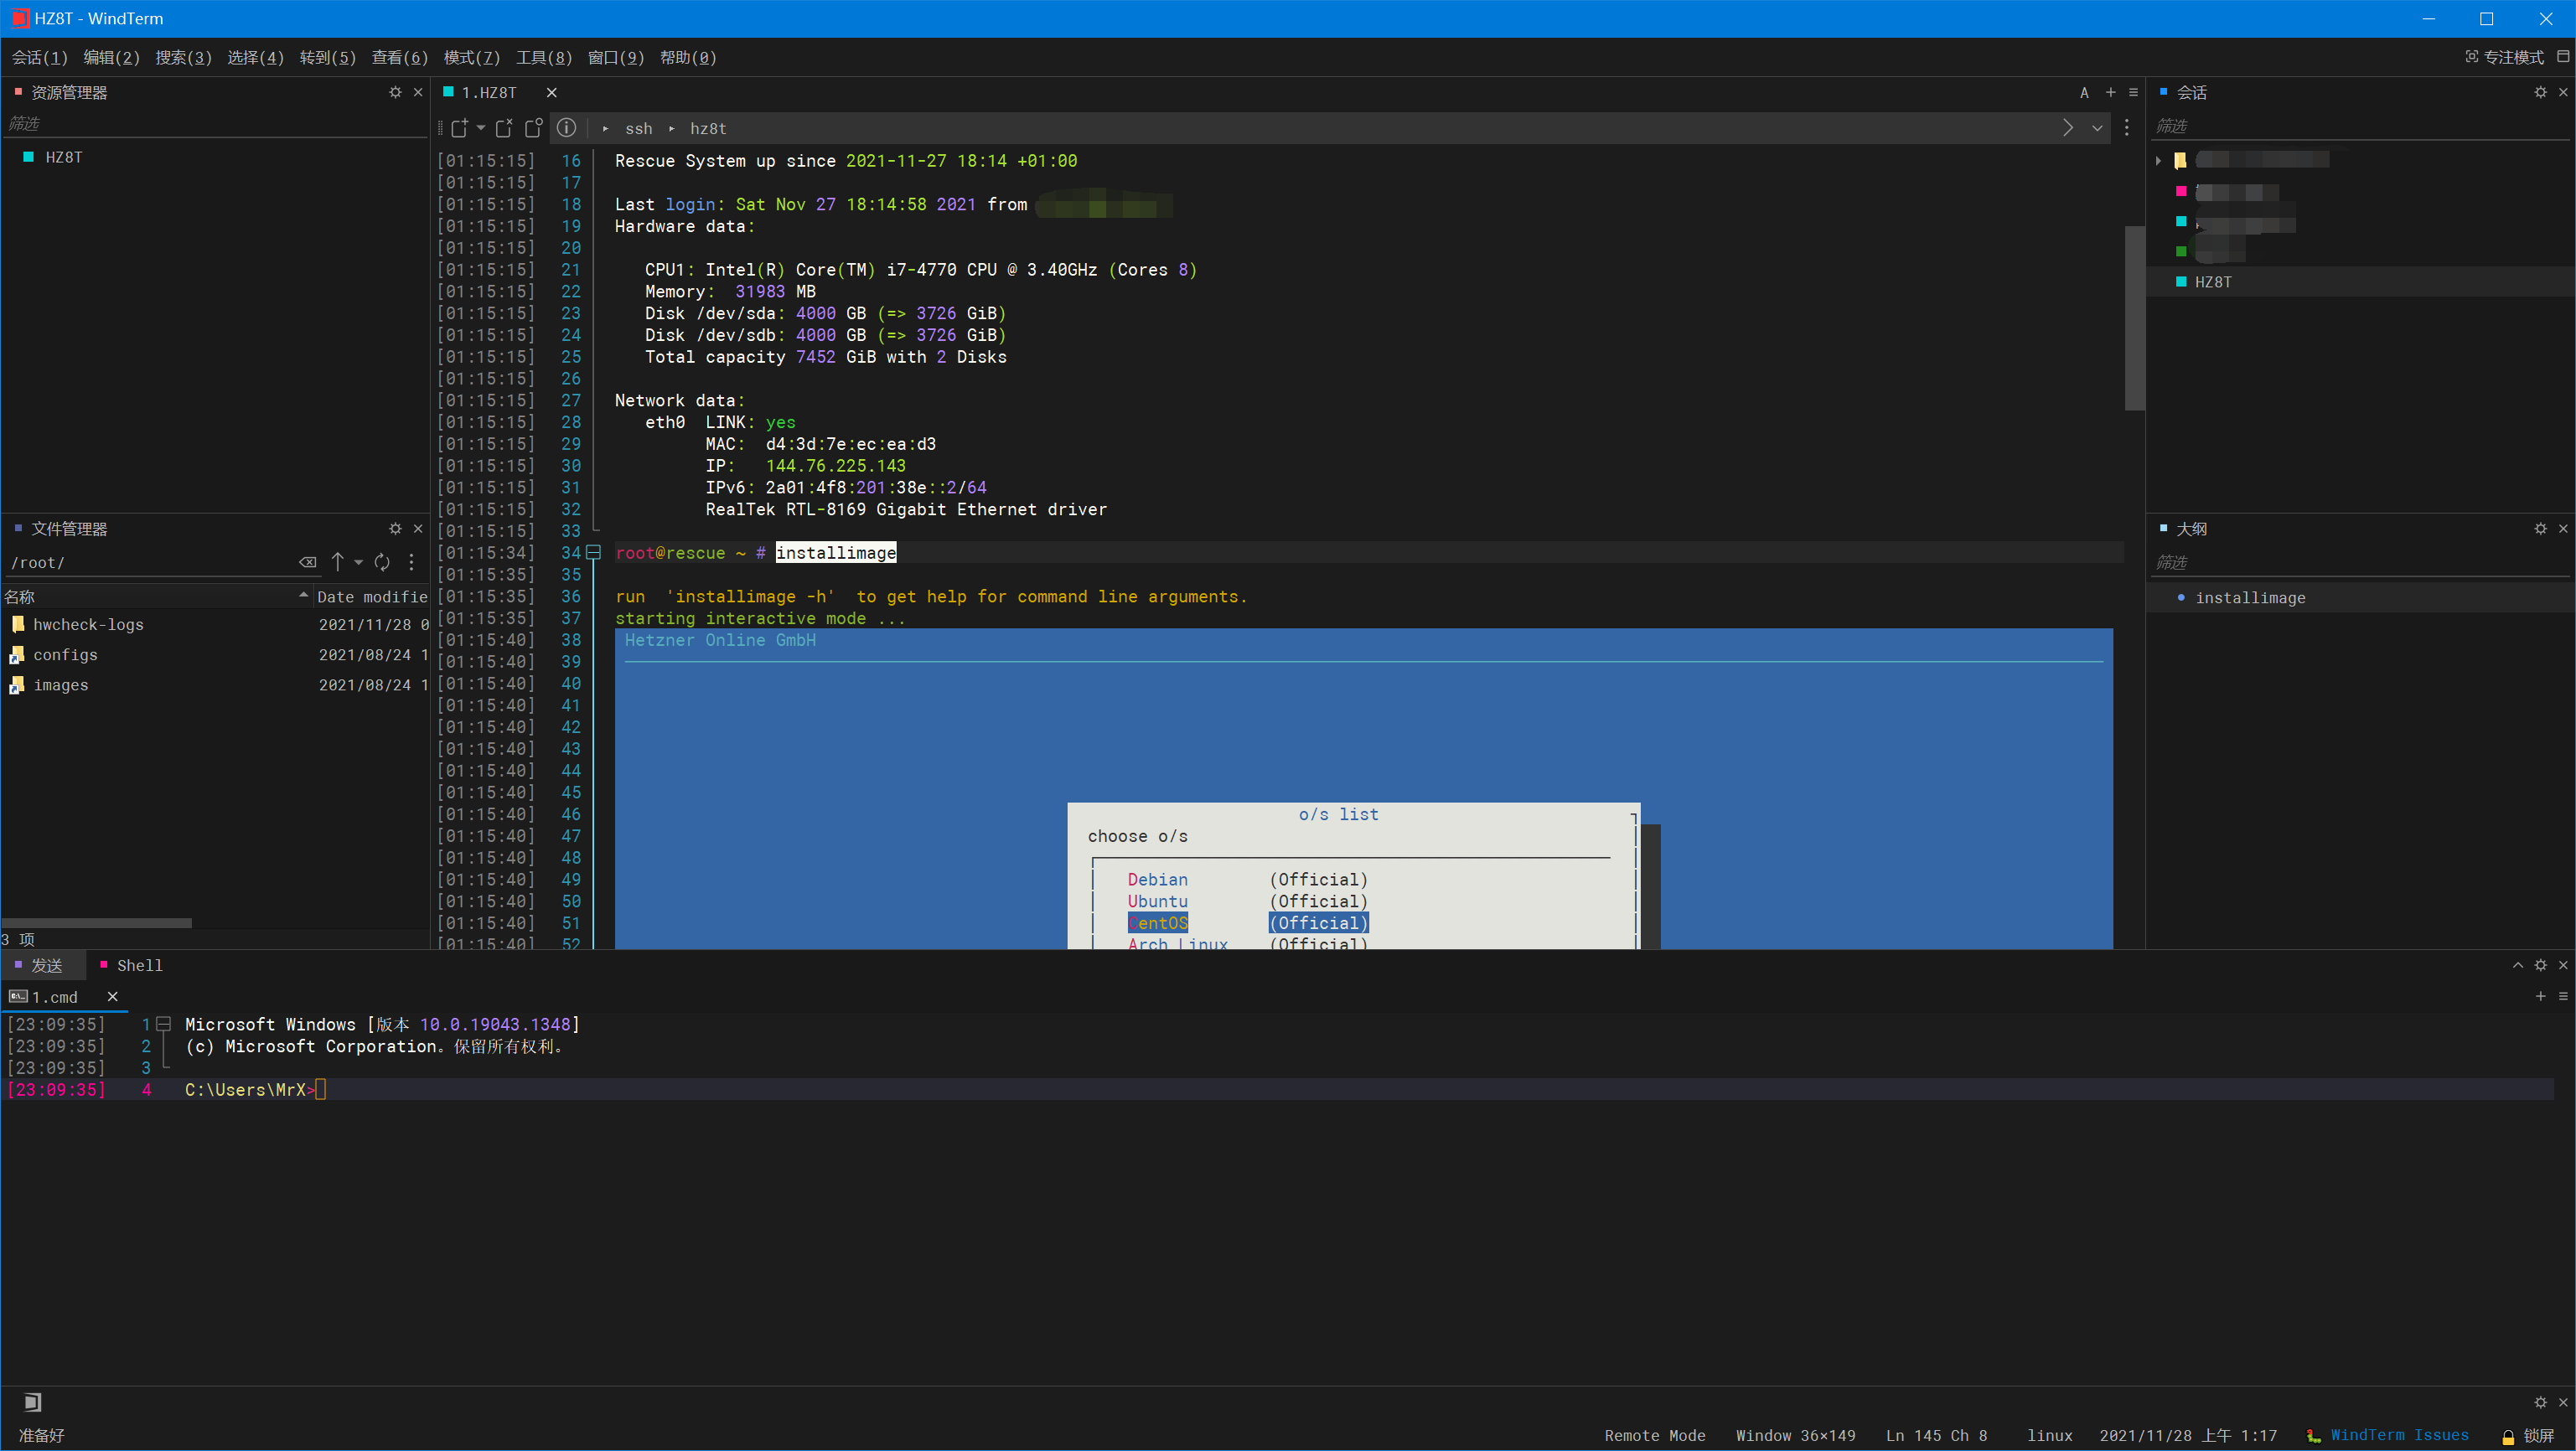Open the new session dropdown arrow
2576x1451 pixels.
(481, 128)
